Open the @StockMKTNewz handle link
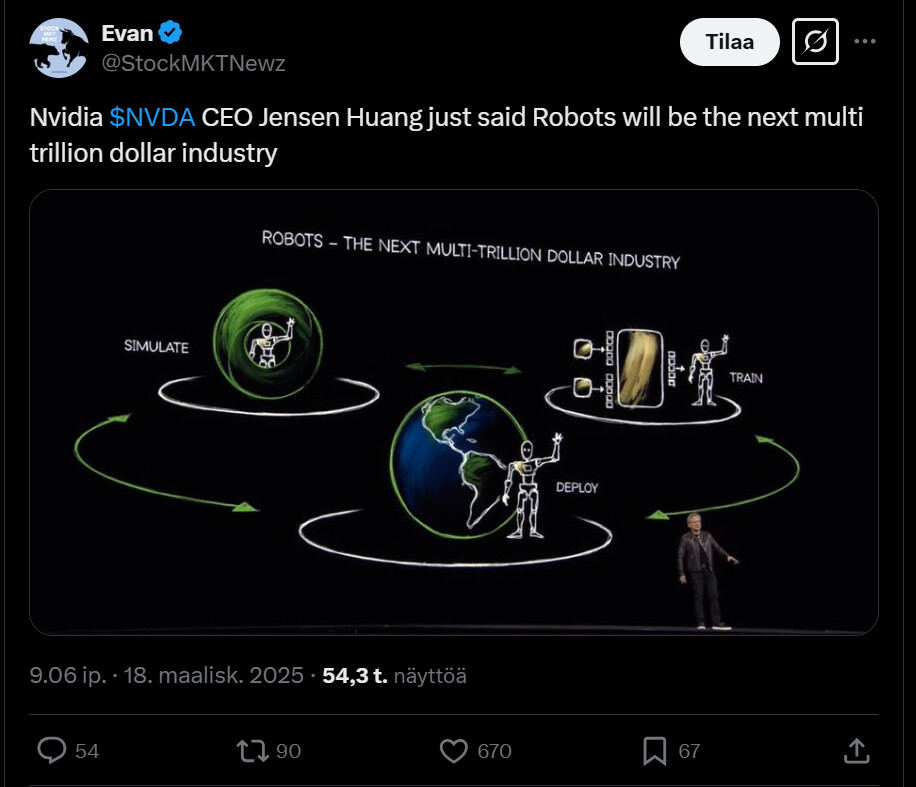This screenshot has width=916, height=787. [x=193, y=63]
